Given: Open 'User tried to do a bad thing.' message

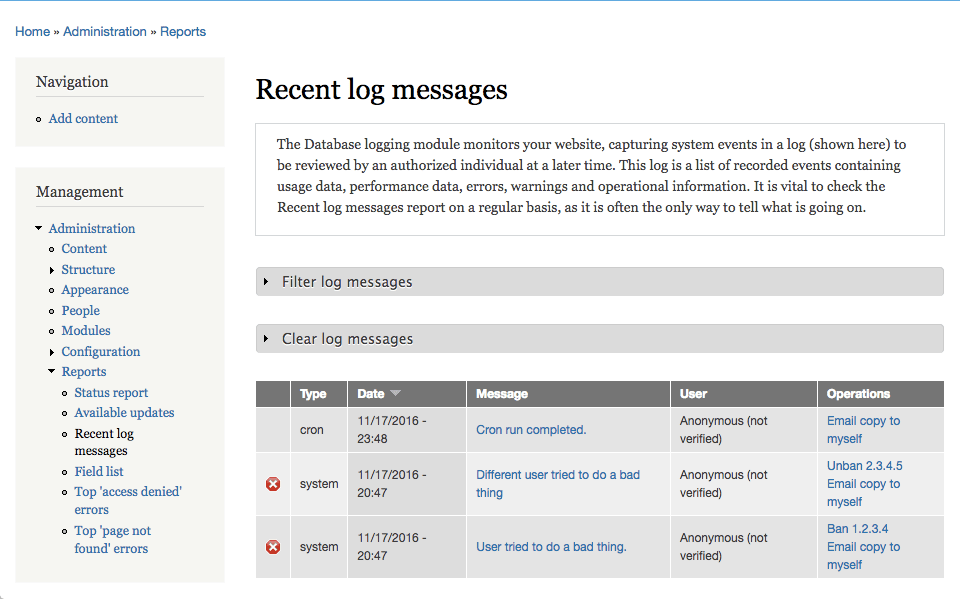Looking at the screenshot, I should 551,547.
